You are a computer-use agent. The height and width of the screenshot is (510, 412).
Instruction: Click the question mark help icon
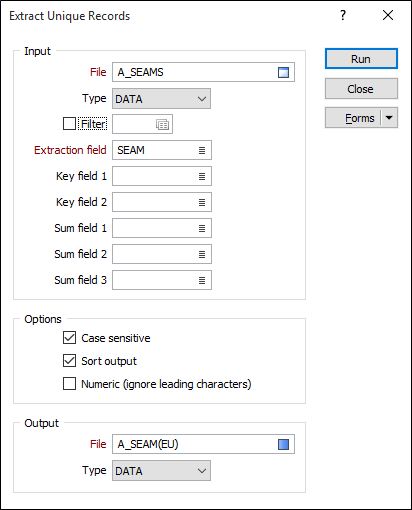point(343,15)
